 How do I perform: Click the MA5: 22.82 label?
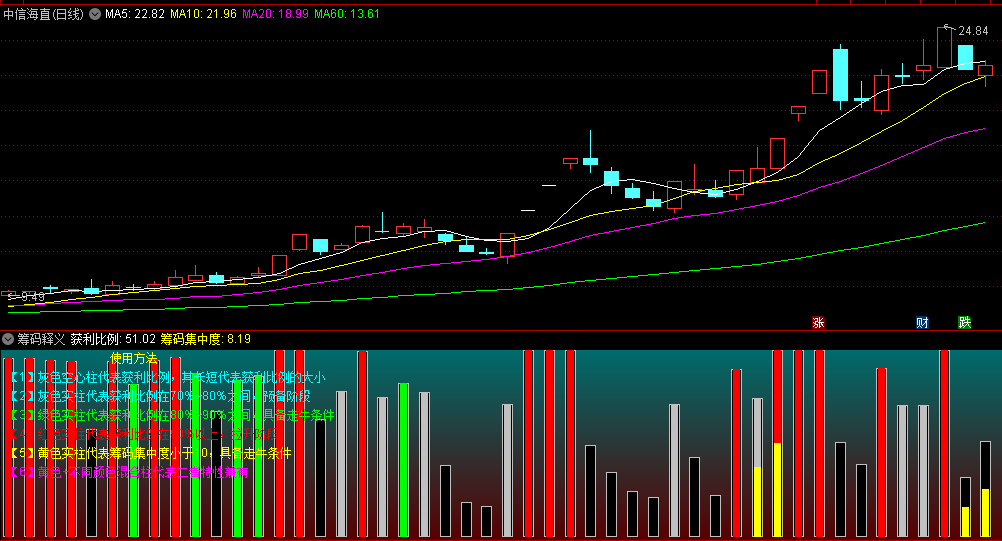coord(135,14)
